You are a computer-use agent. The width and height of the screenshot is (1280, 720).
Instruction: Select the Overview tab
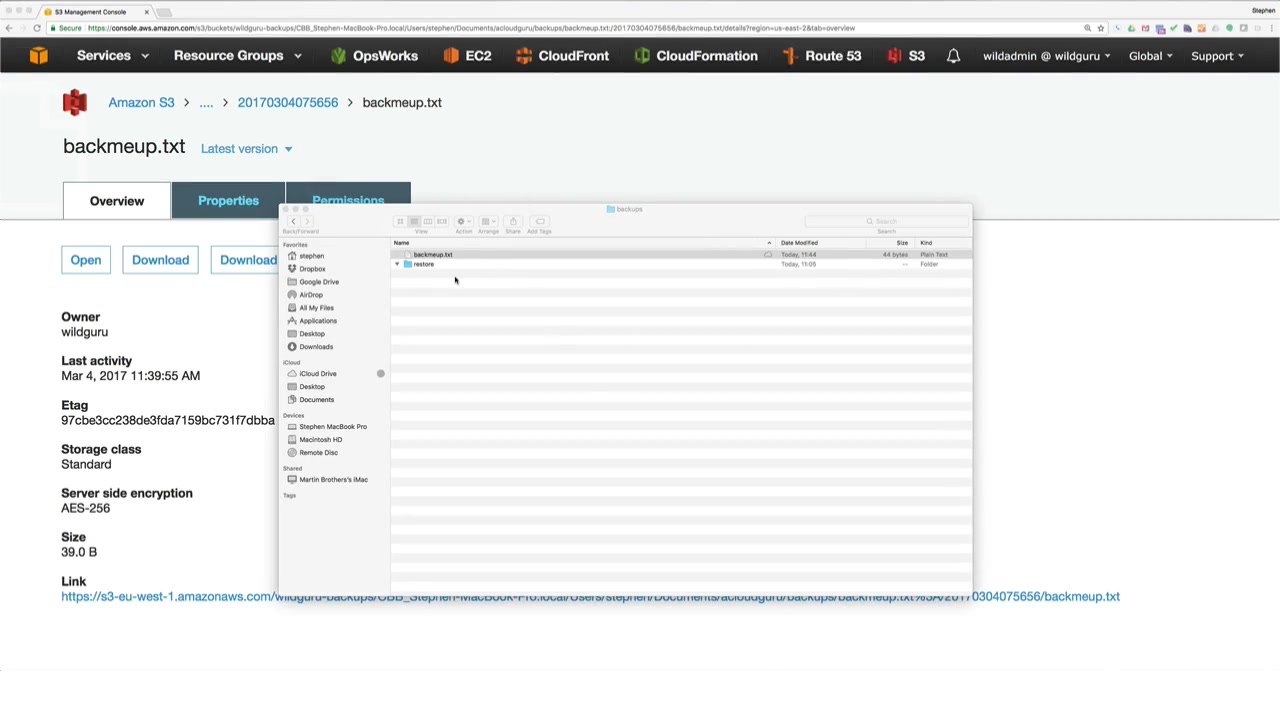pos(117,201)
